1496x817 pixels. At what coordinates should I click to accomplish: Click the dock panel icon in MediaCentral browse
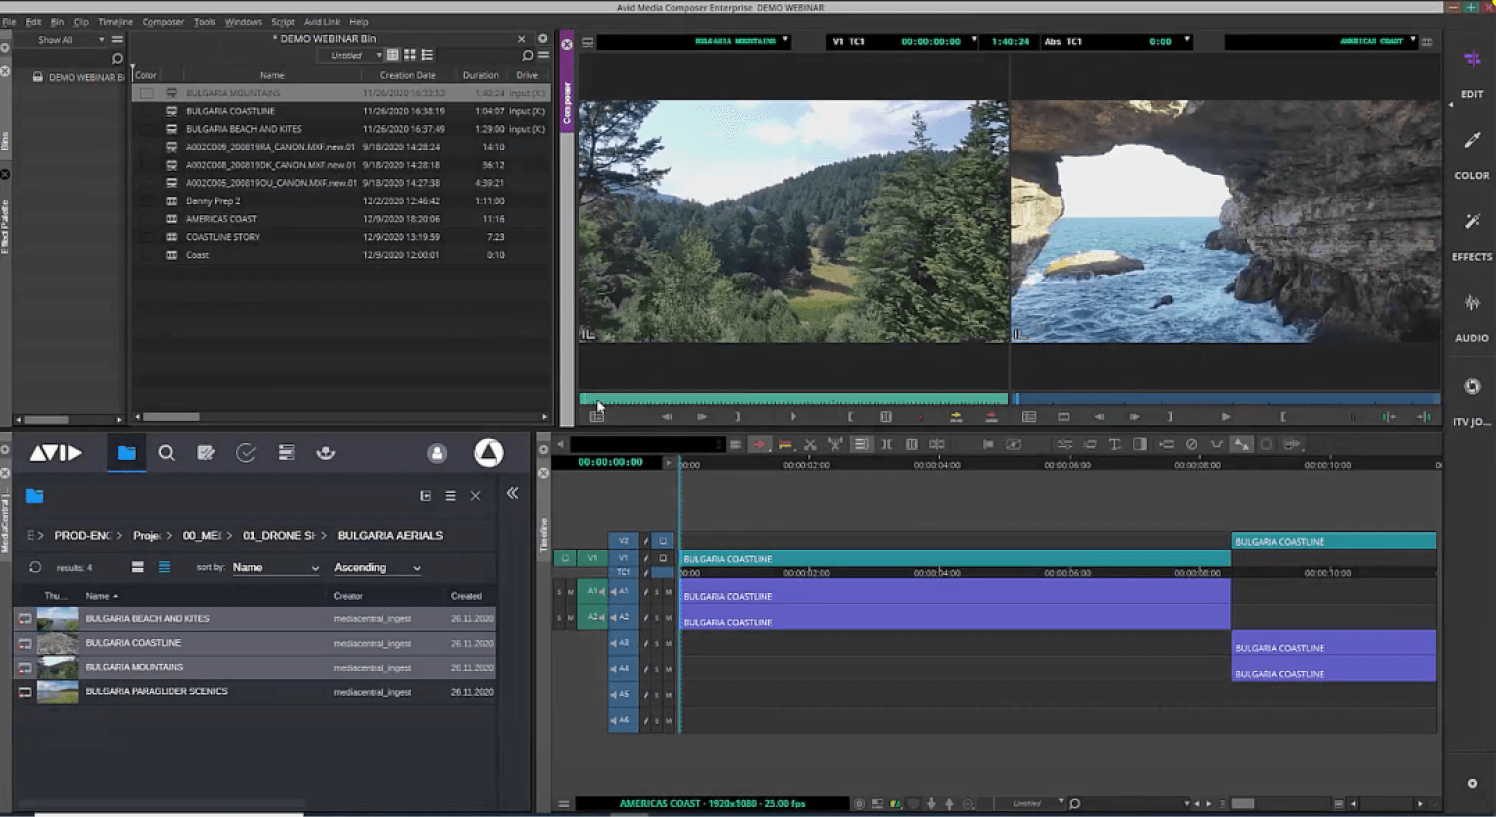(425, 496)
